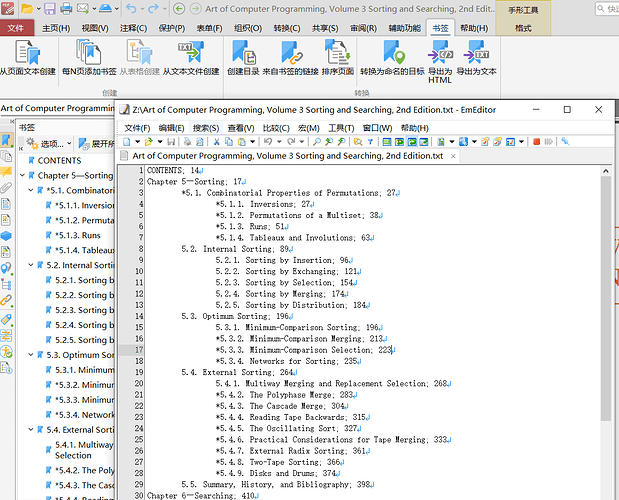Click the 展开 expand-all button in the bookmarks panel
Viewport: 619px width, 500px height.
[x=96, y=144]
